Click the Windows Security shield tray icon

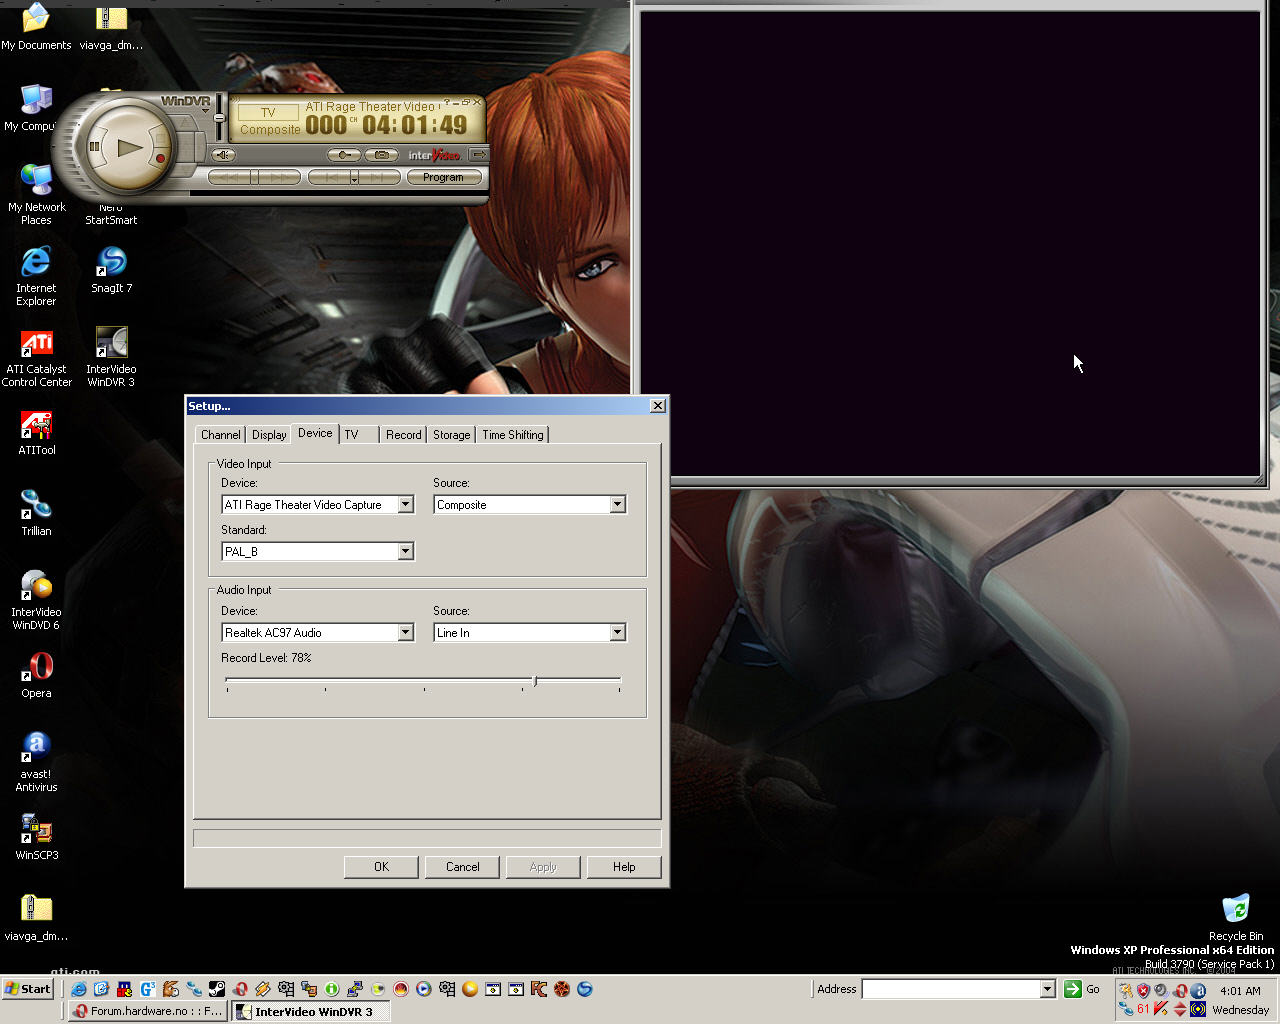(1143, 991)
